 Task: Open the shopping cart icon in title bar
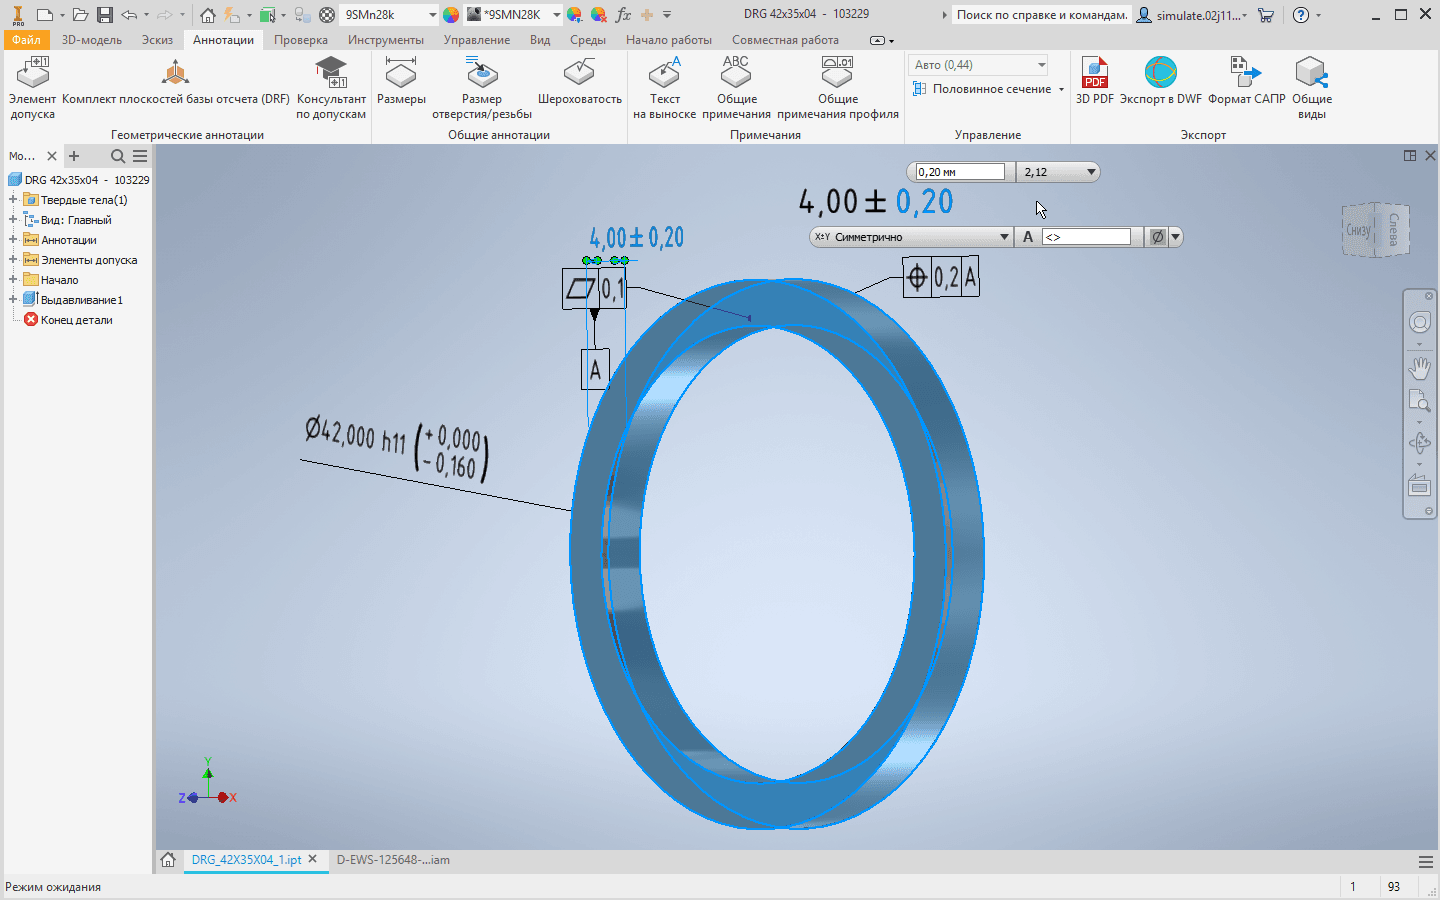tap(1266, 15)
